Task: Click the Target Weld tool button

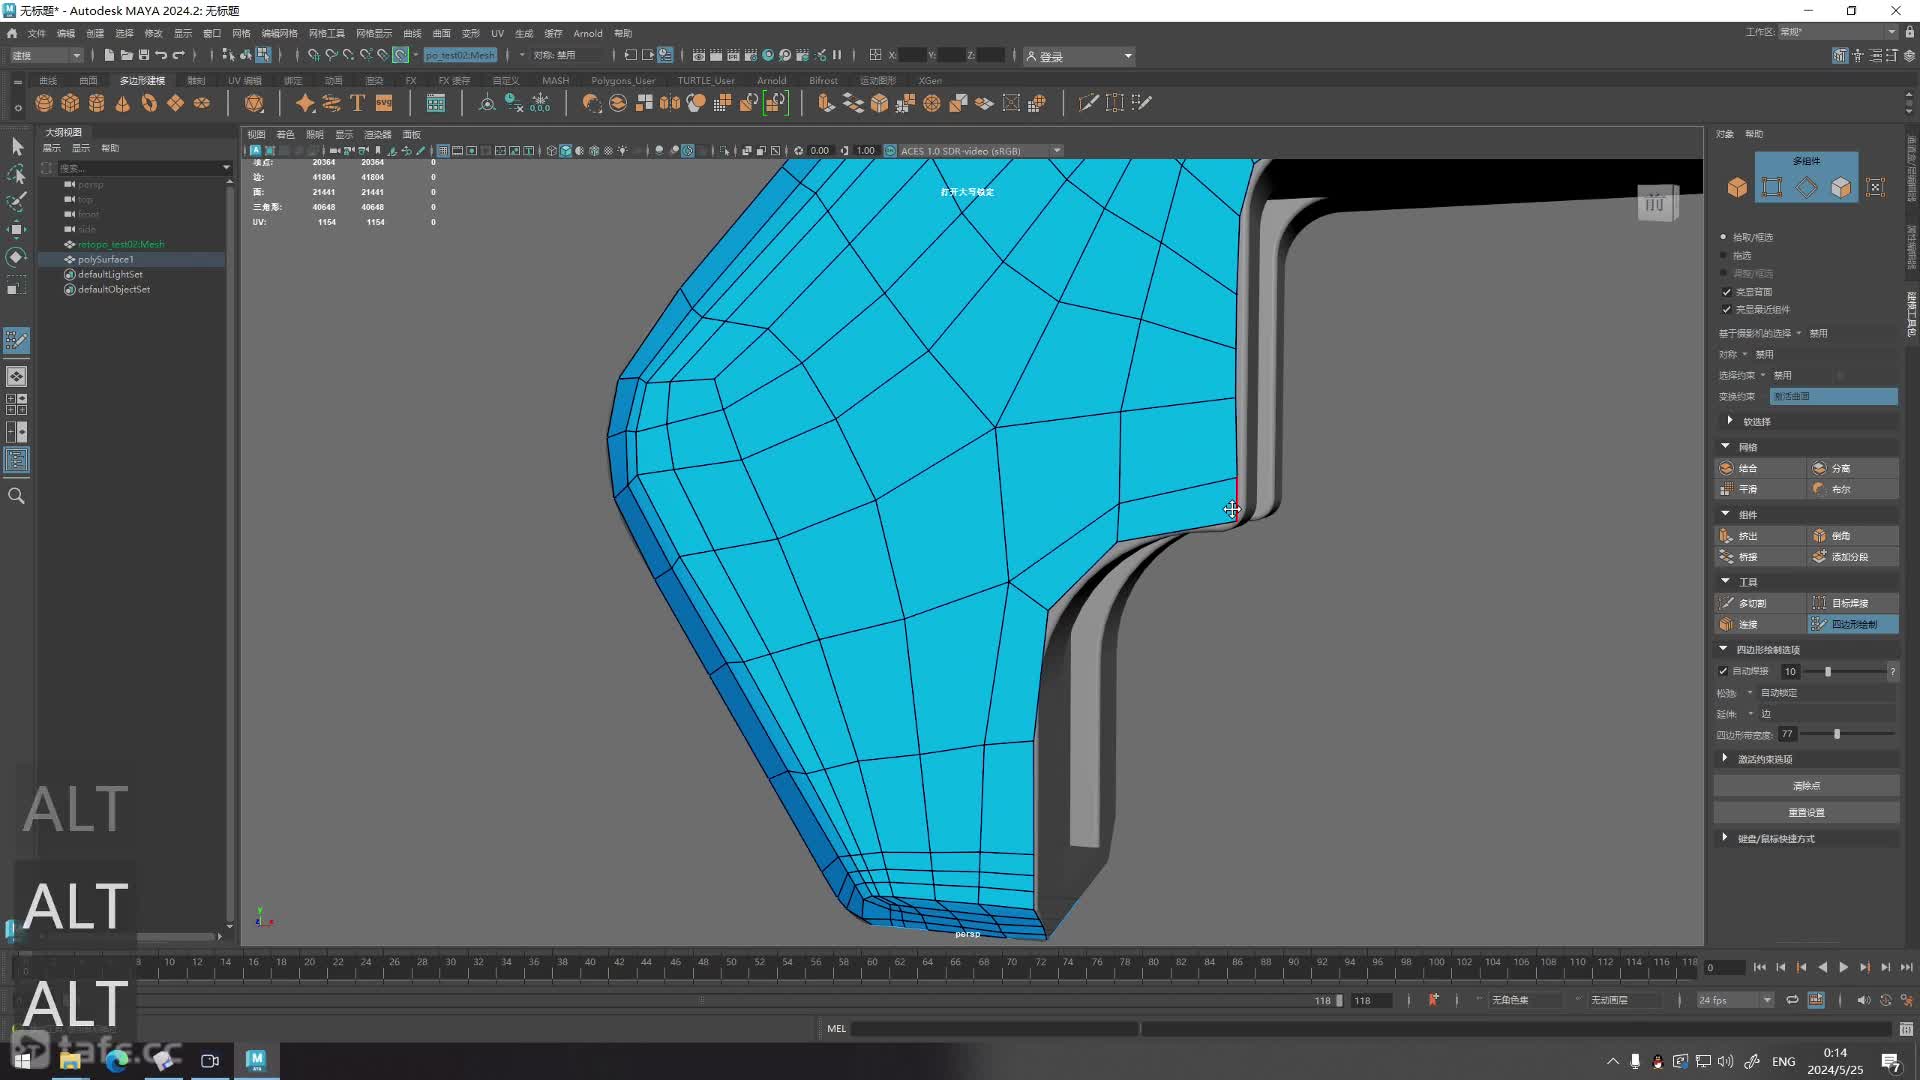Action: pos(1852,603)
